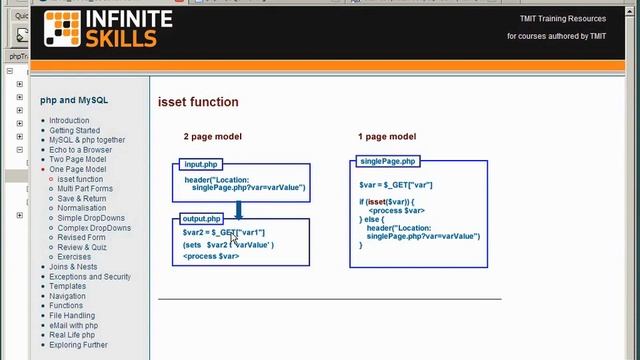Screen dimensions: 640x360
Task: Open the Exploring Further link
Action: click(x=78, y=345)
